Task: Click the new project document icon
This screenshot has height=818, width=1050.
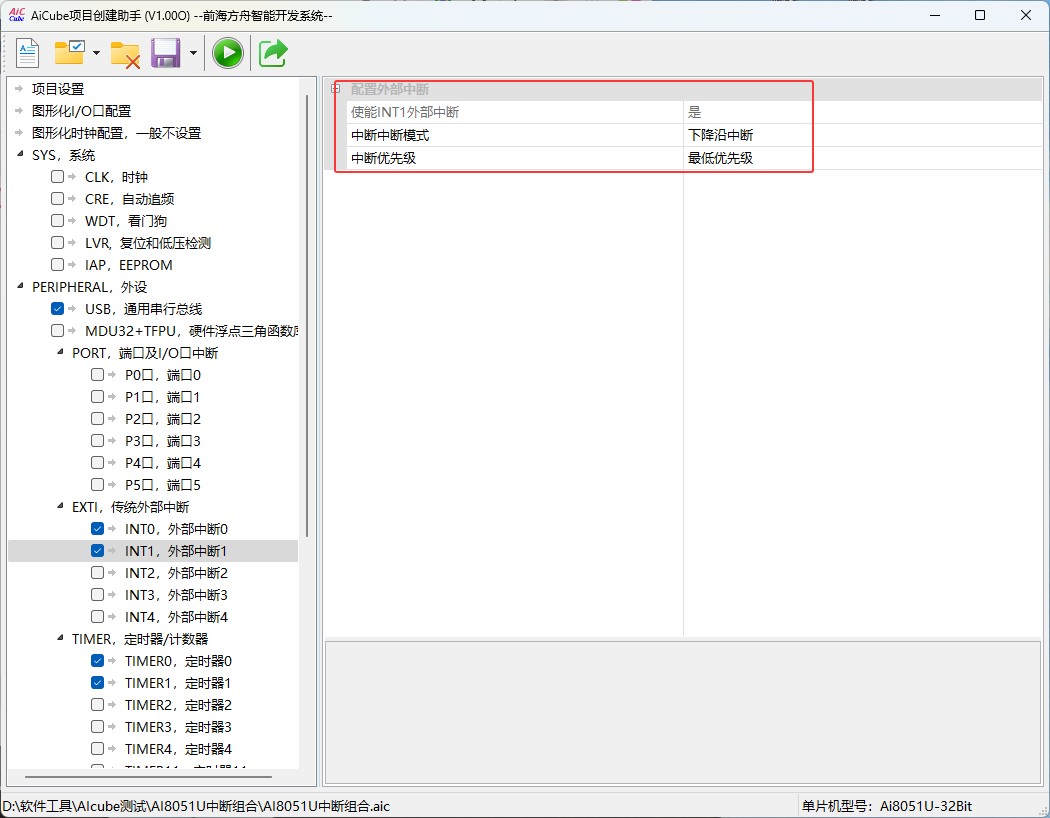Action: (x=27, y=54)
